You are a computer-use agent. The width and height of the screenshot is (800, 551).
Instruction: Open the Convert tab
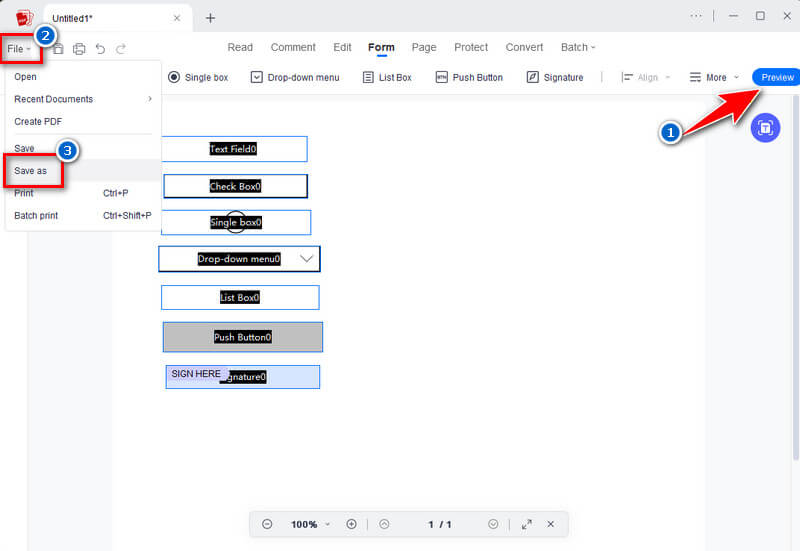pyautogui.click(x=524, y=47)
